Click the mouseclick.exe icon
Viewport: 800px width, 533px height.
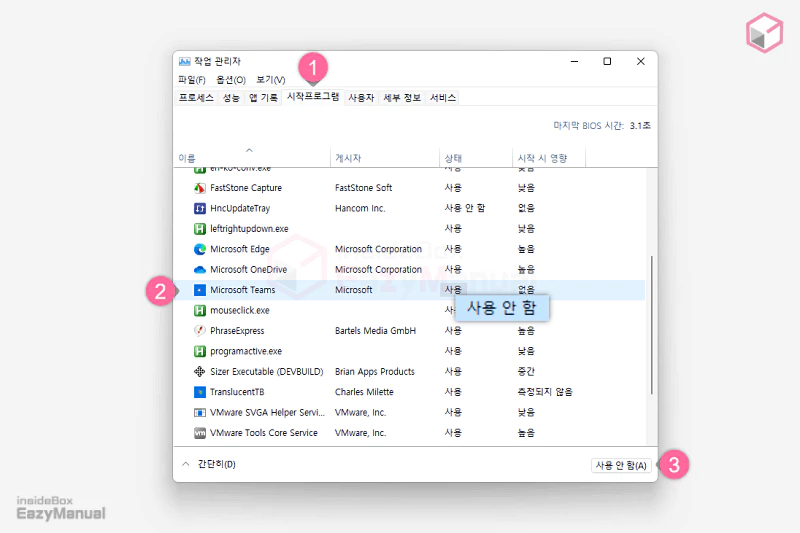coord(199,311)
